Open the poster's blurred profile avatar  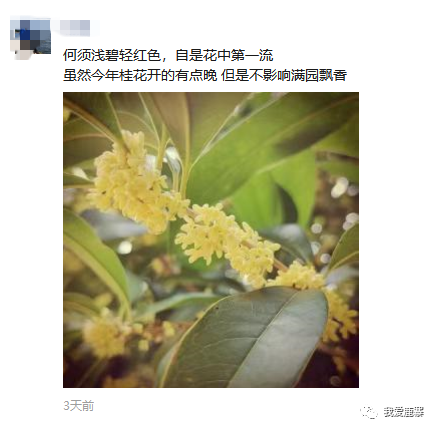click(x=31, y=37)
